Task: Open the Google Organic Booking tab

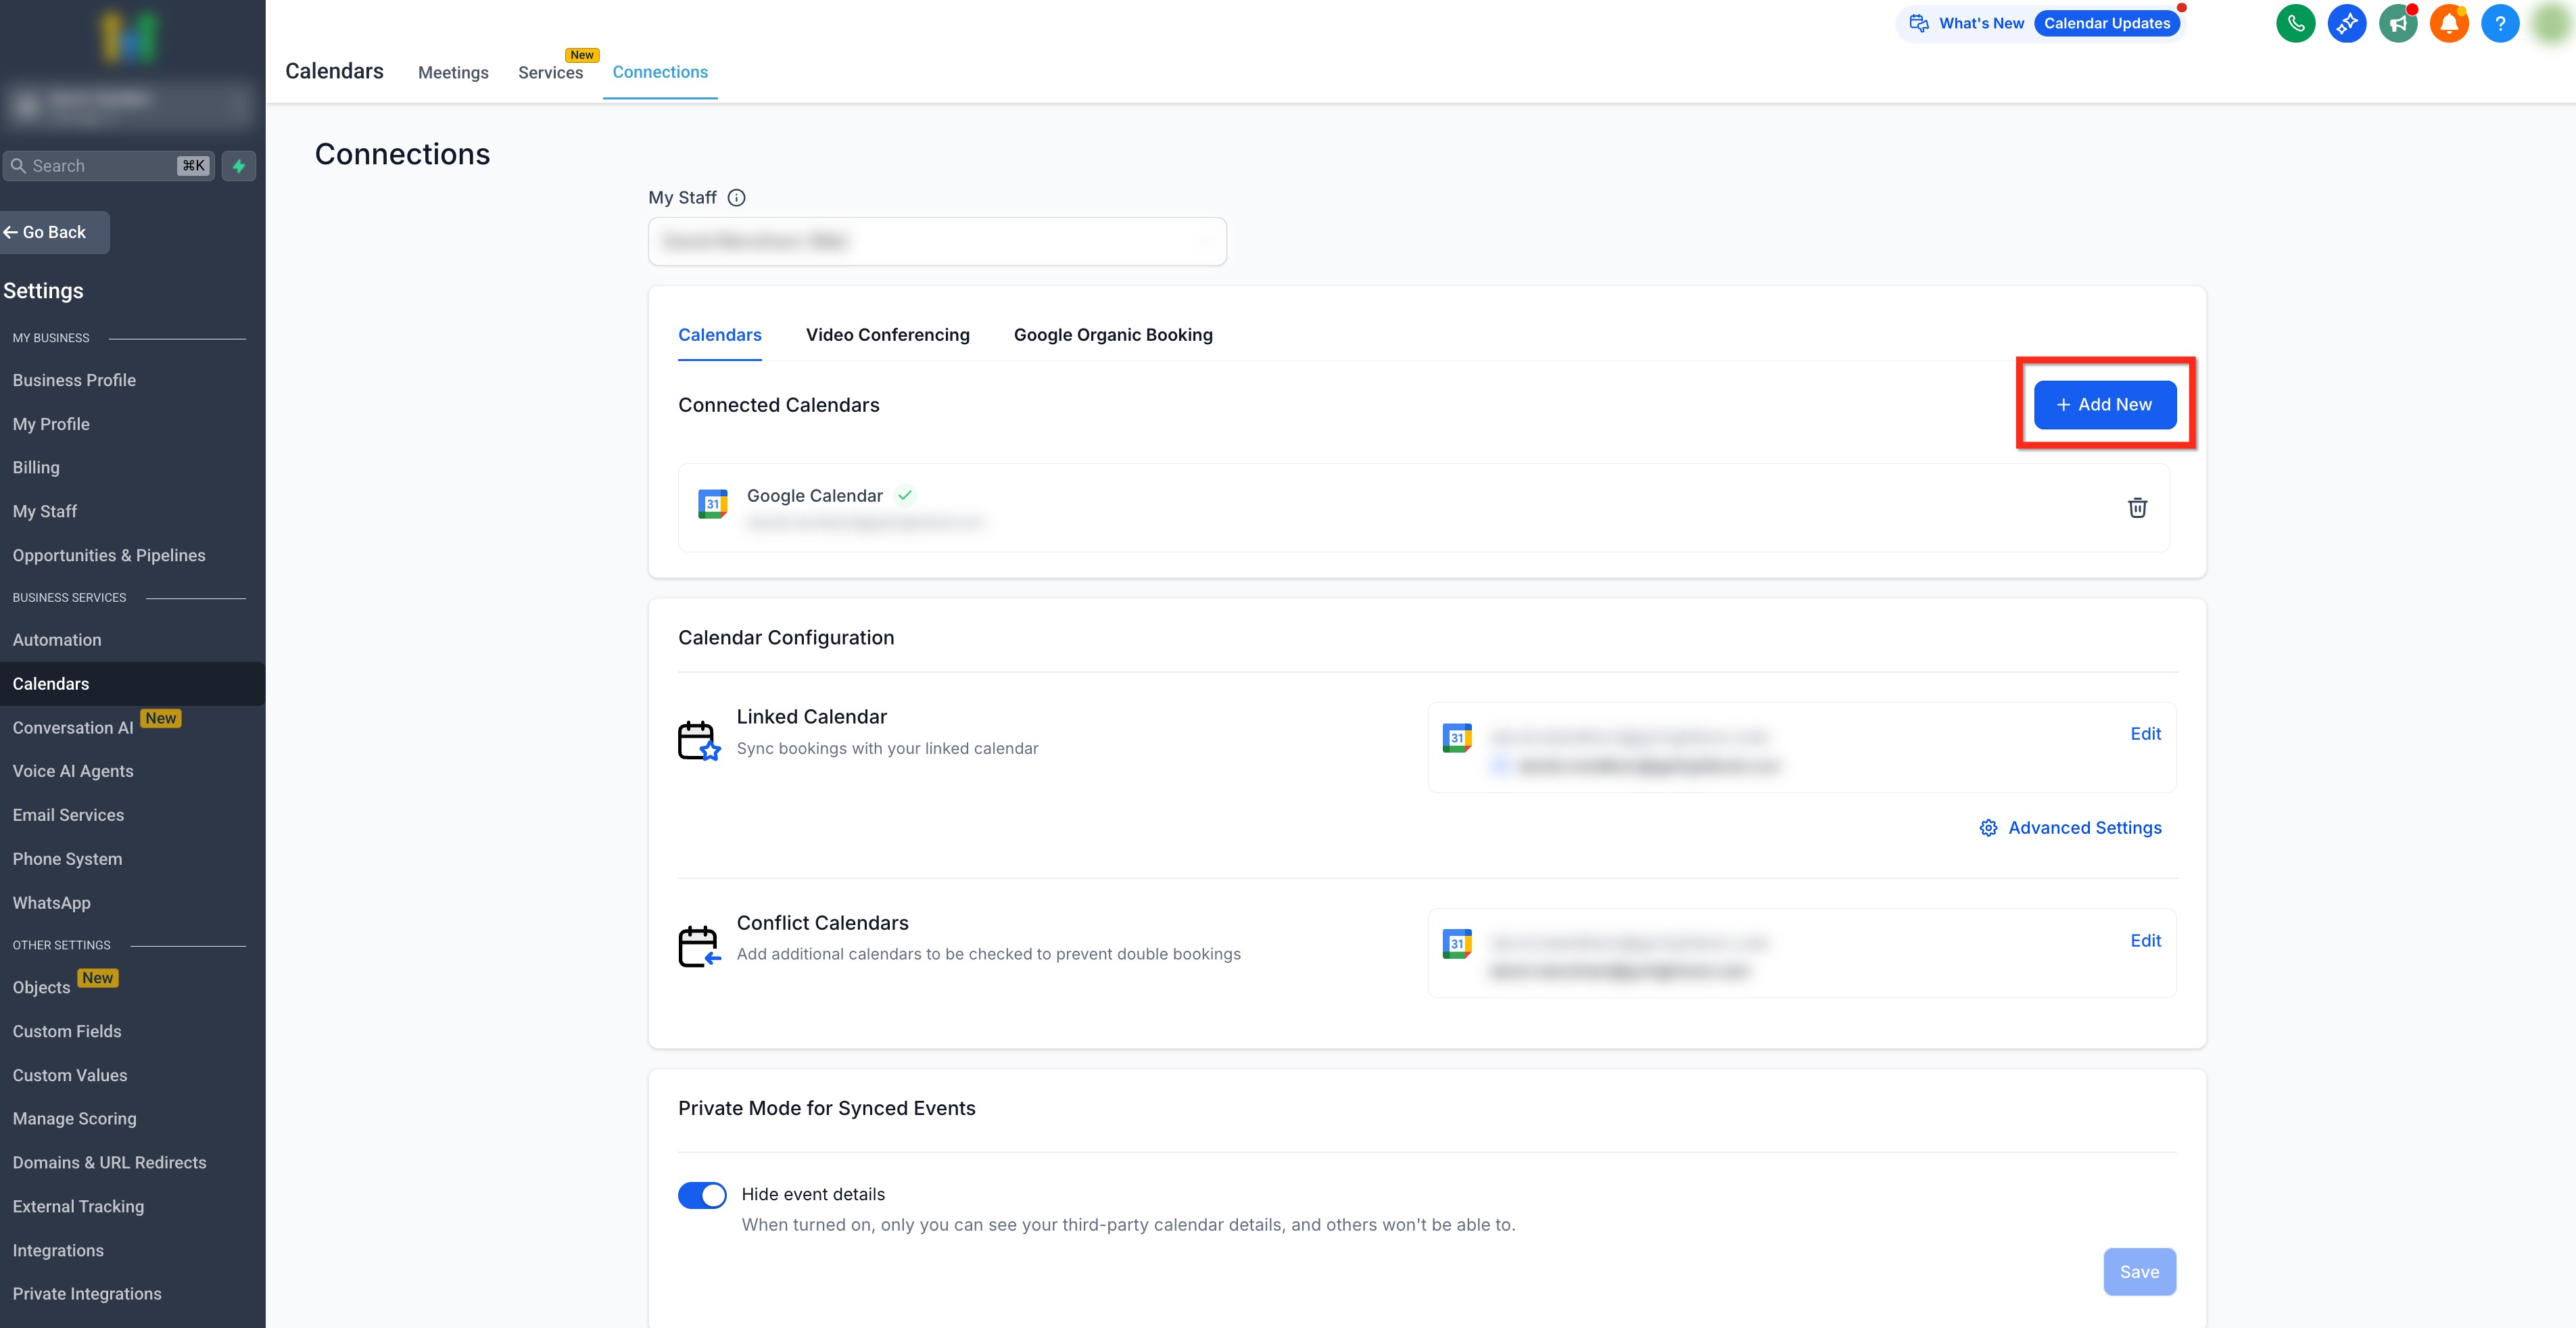Action: pyautogui.click(x=1113, y=335)
